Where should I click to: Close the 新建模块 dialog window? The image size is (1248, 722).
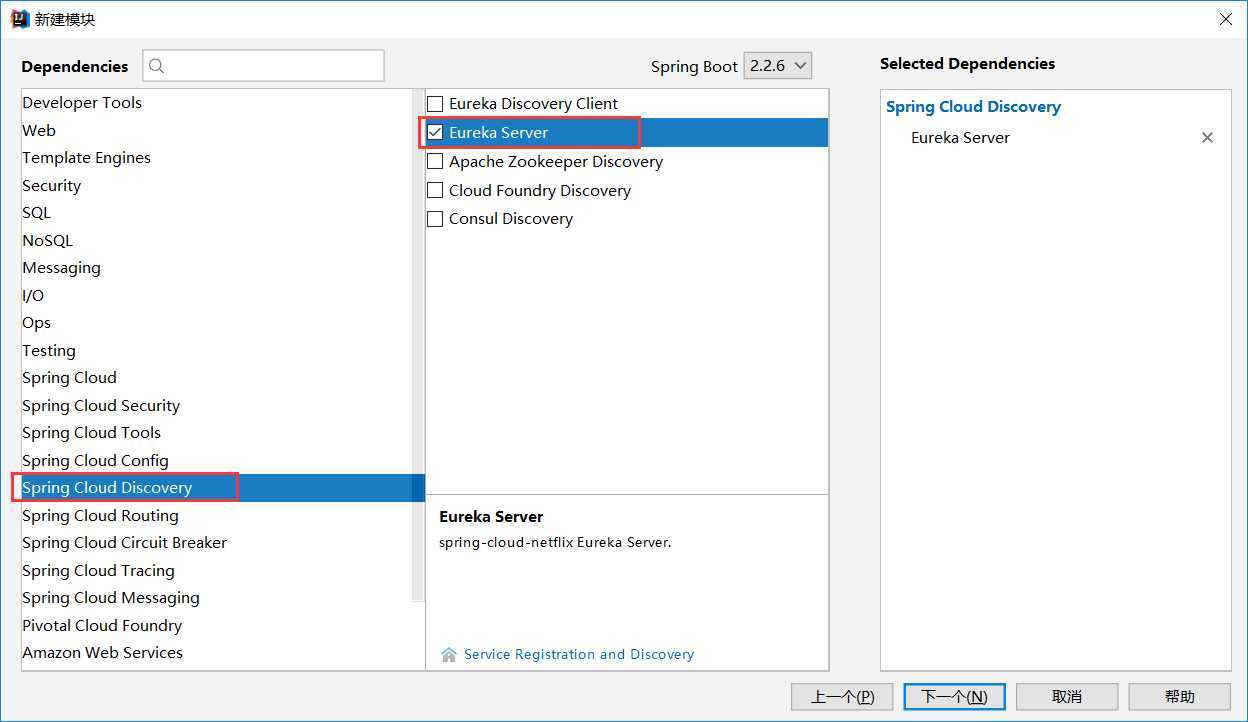(x=1225, y=19)
